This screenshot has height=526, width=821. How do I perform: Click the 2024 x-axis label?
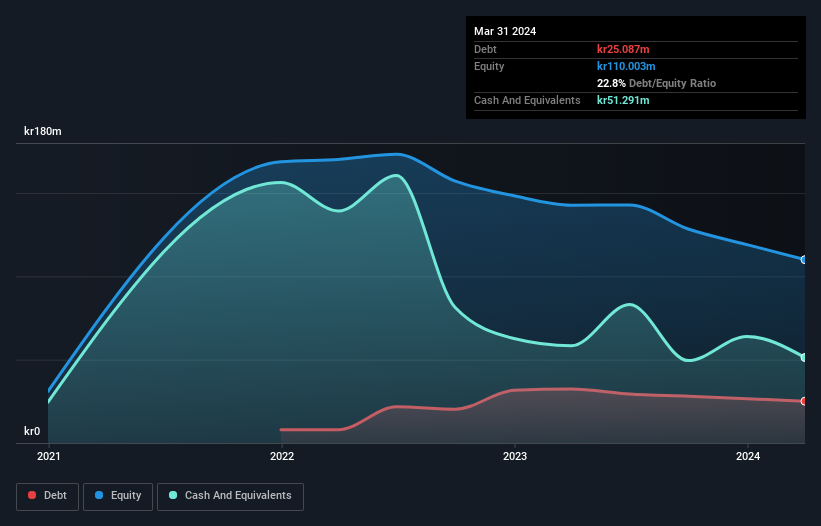[748, 456]
